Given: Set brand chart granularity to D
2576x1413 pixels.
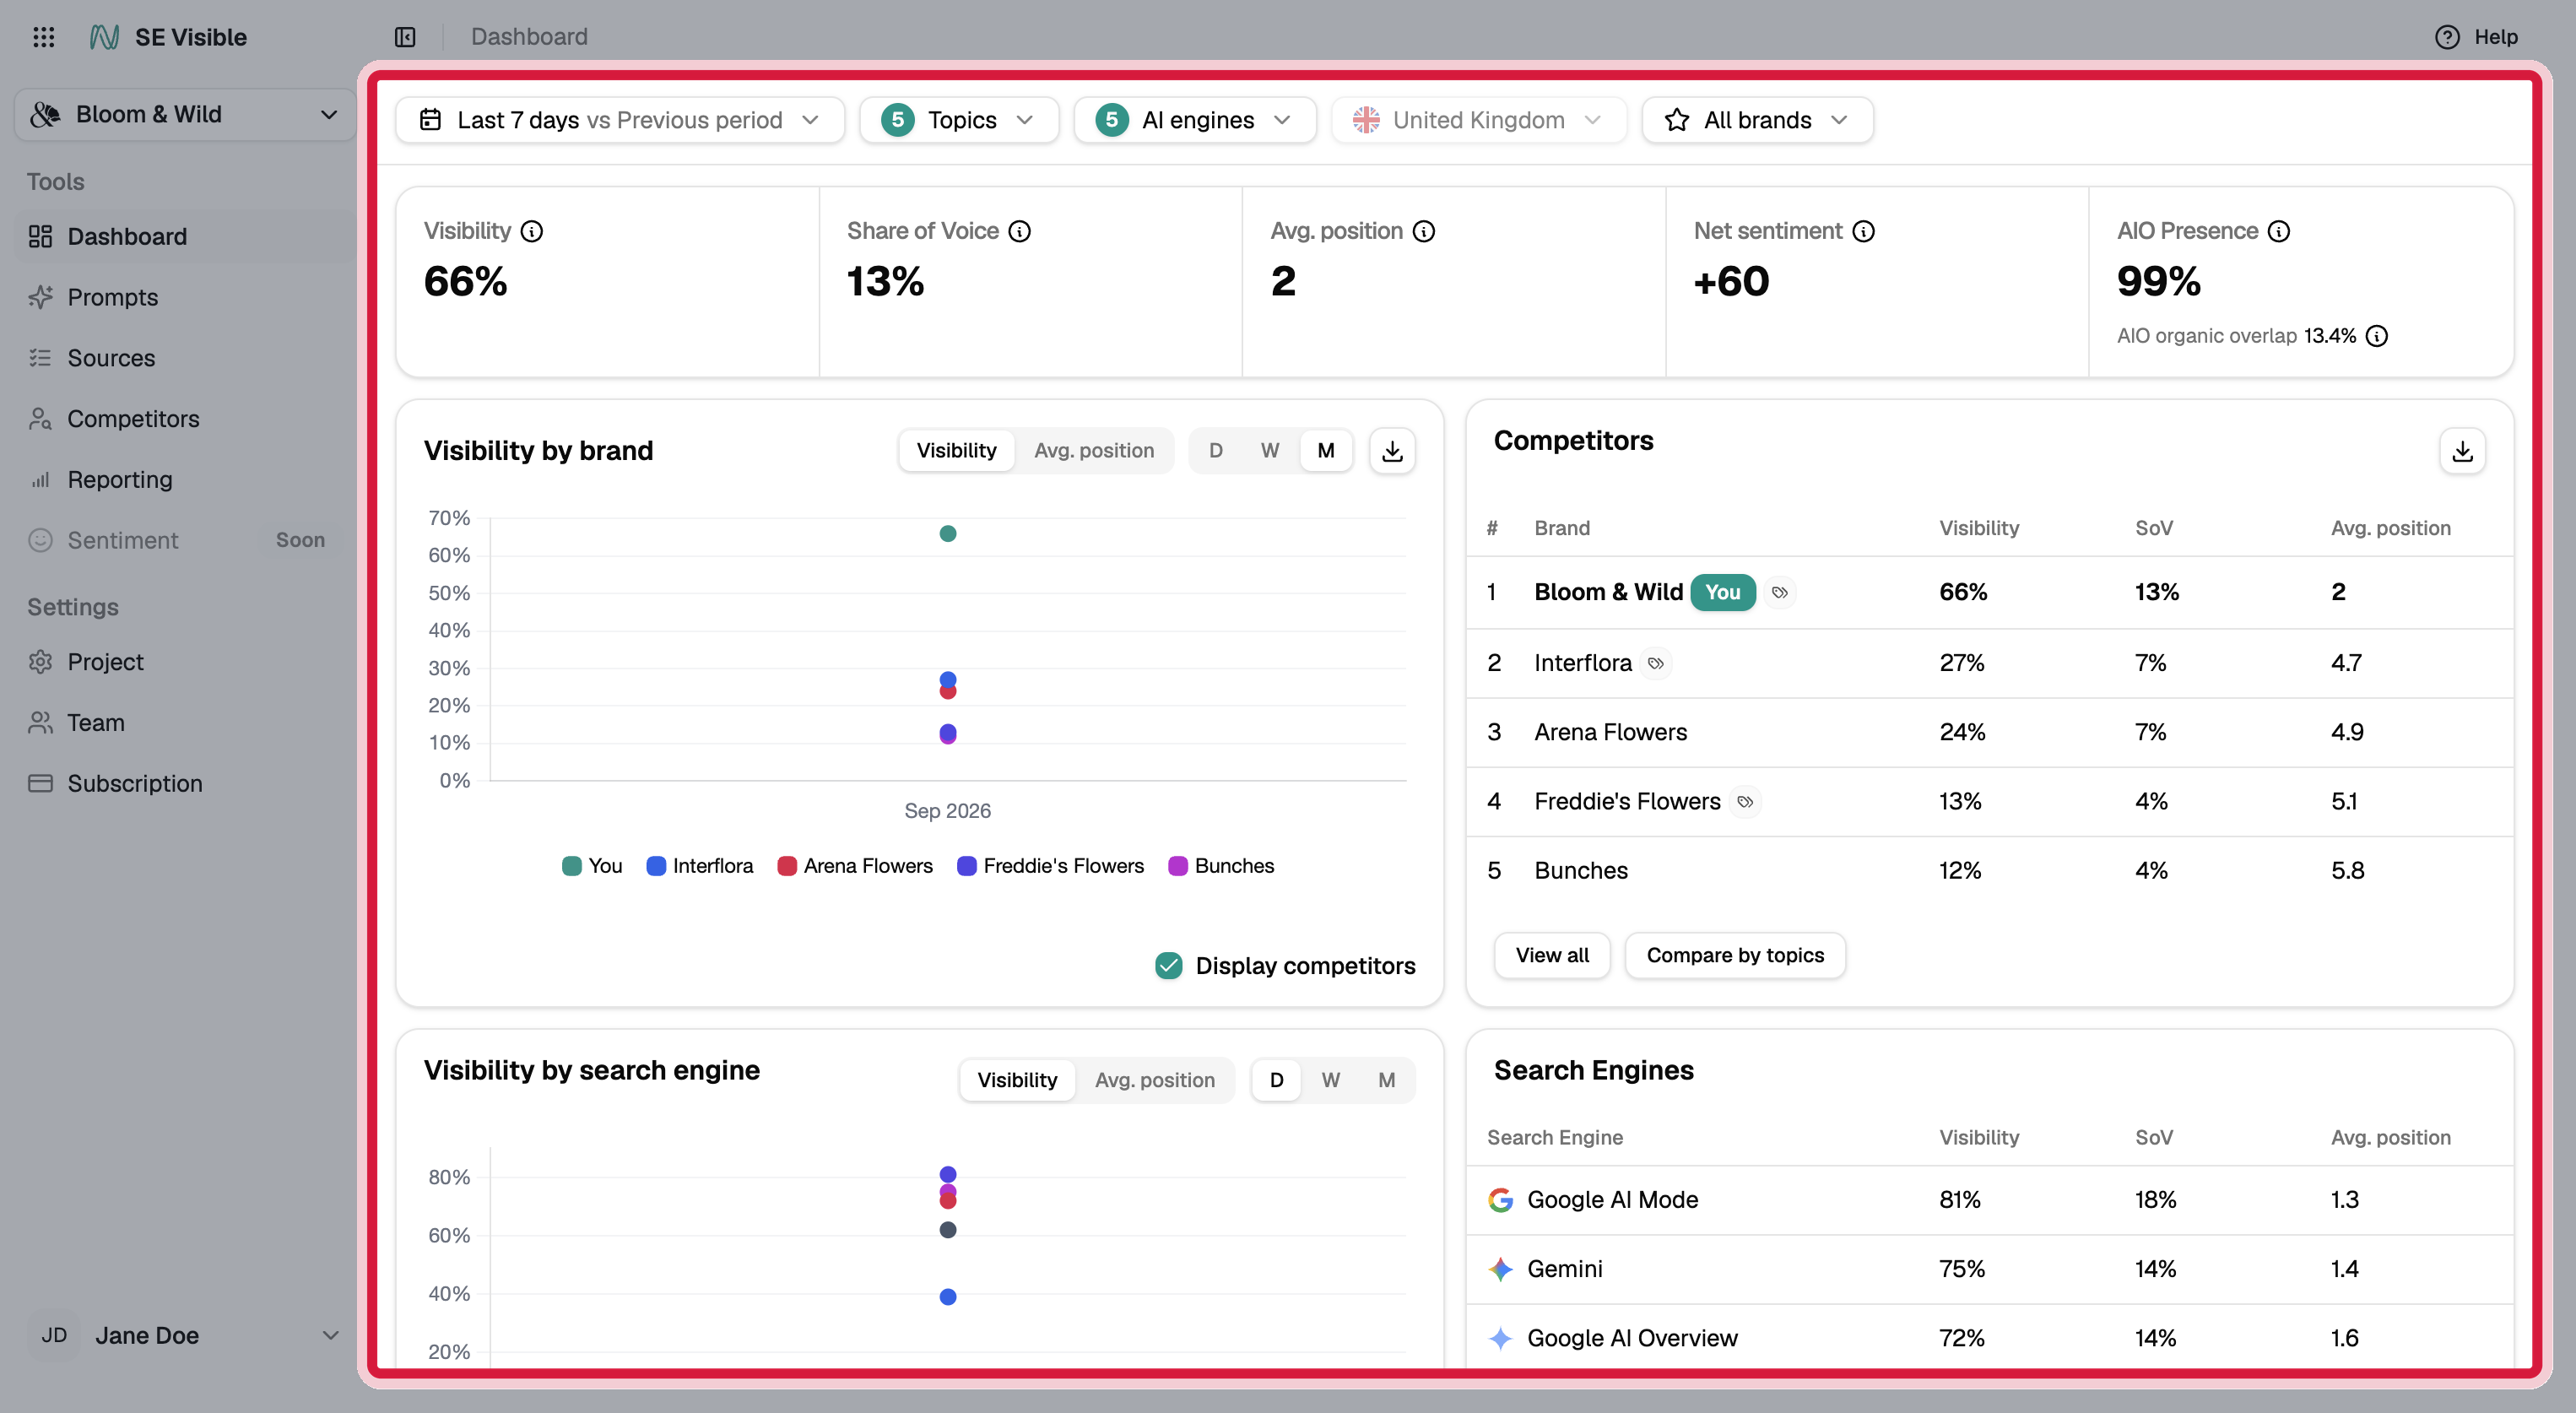Looking at the screenshot, I should pos(1216,451).
